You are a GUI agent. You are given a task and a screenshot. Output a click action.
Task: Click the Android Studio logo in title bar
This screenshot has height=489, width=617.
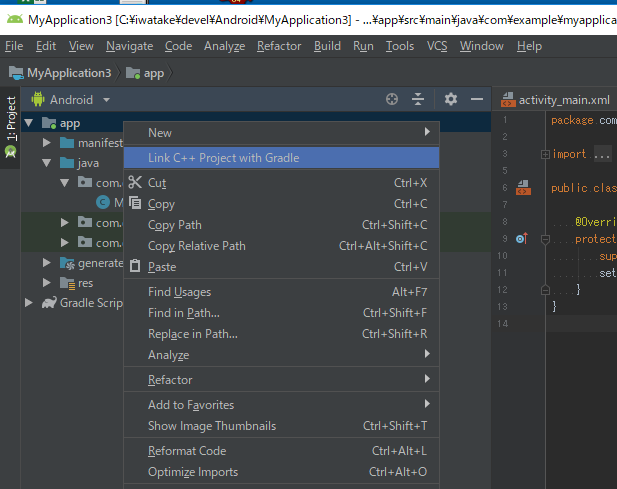[x=15, y=19]
